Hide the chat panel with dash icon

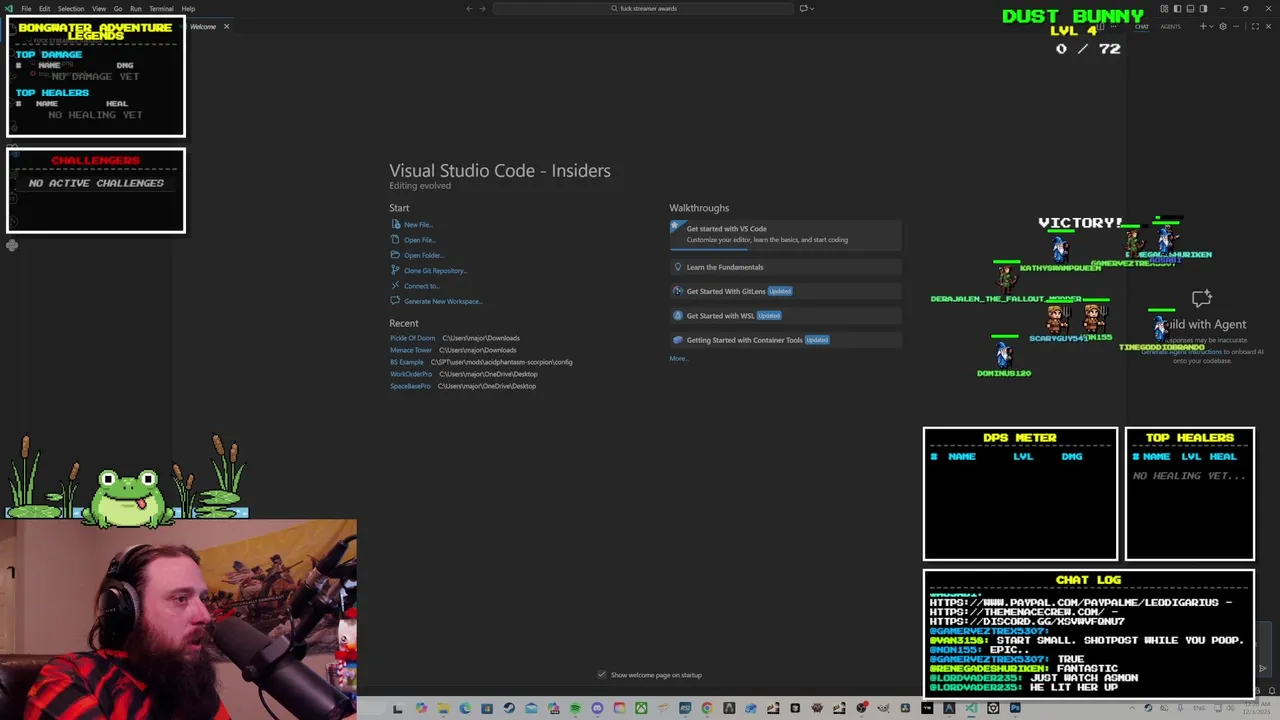coord(1236,26)
